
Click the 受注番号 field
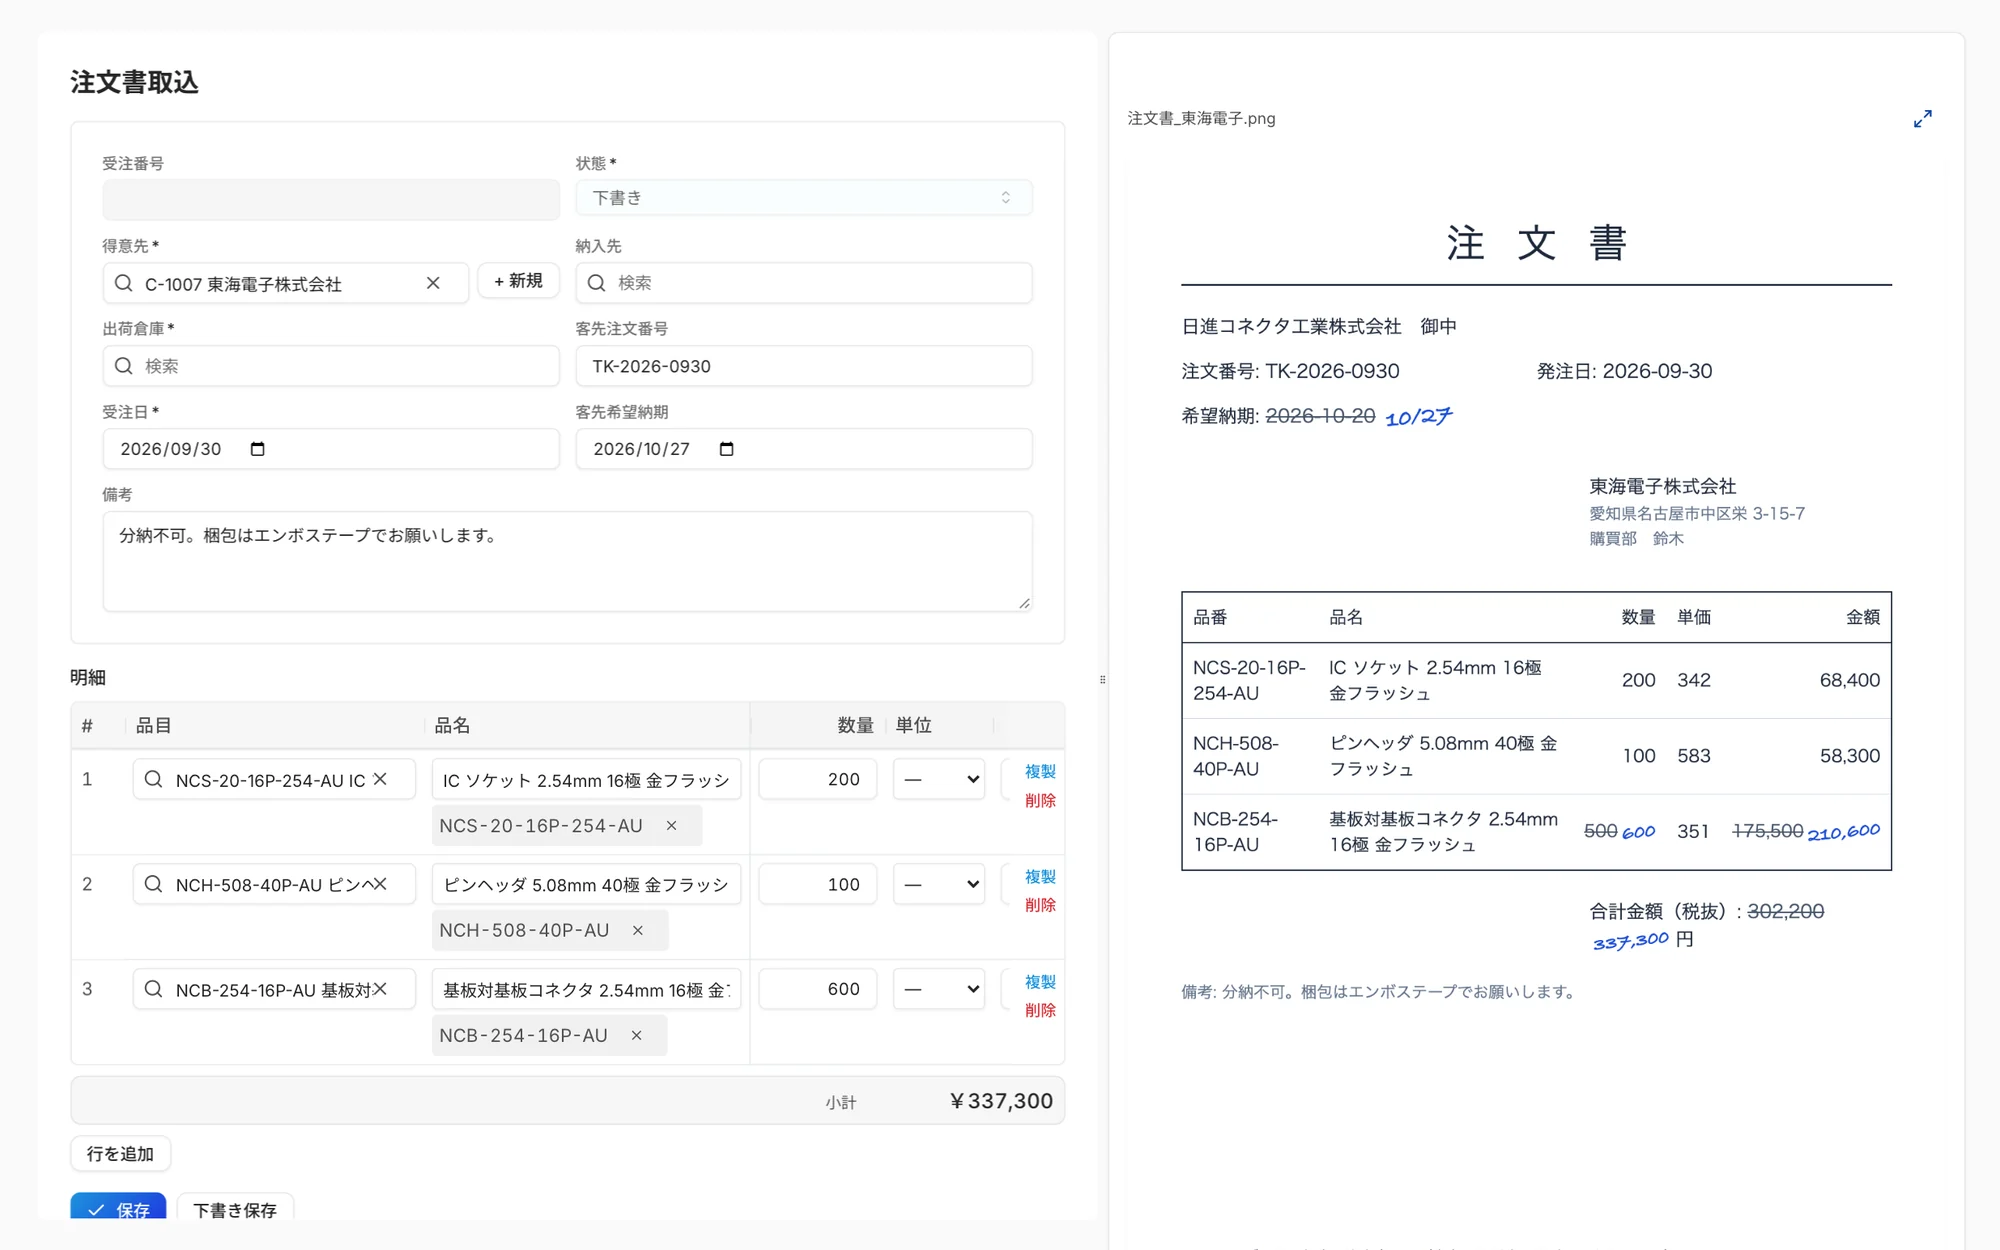(x=331, y=199)
